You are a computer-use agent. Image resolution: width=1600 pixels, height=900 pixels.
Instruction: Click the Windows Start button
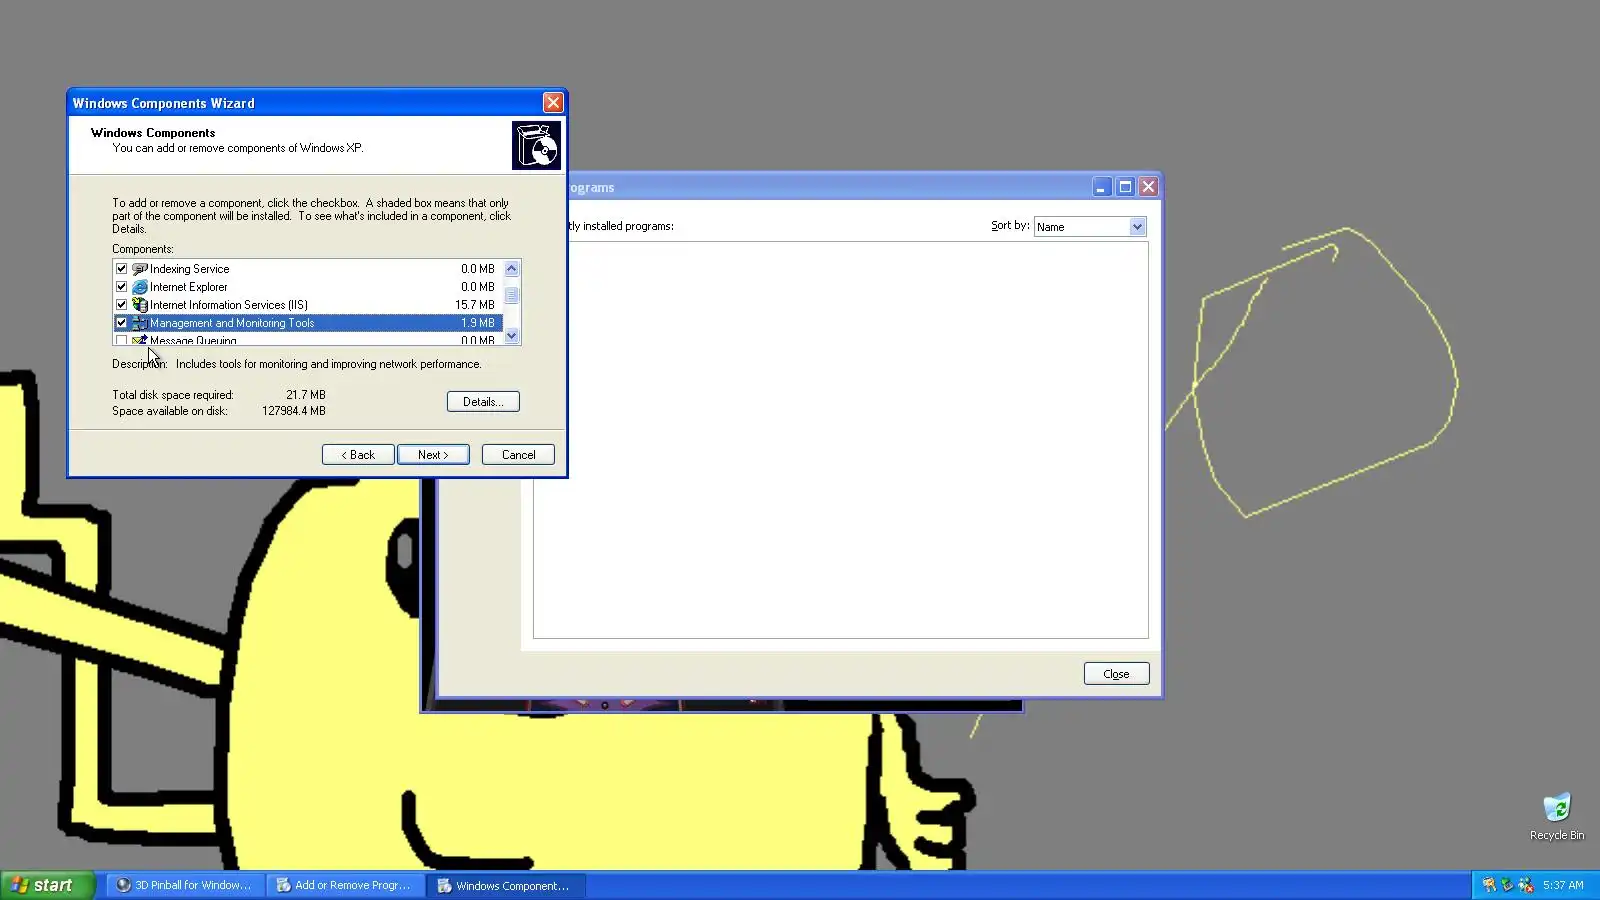(47, 885)
